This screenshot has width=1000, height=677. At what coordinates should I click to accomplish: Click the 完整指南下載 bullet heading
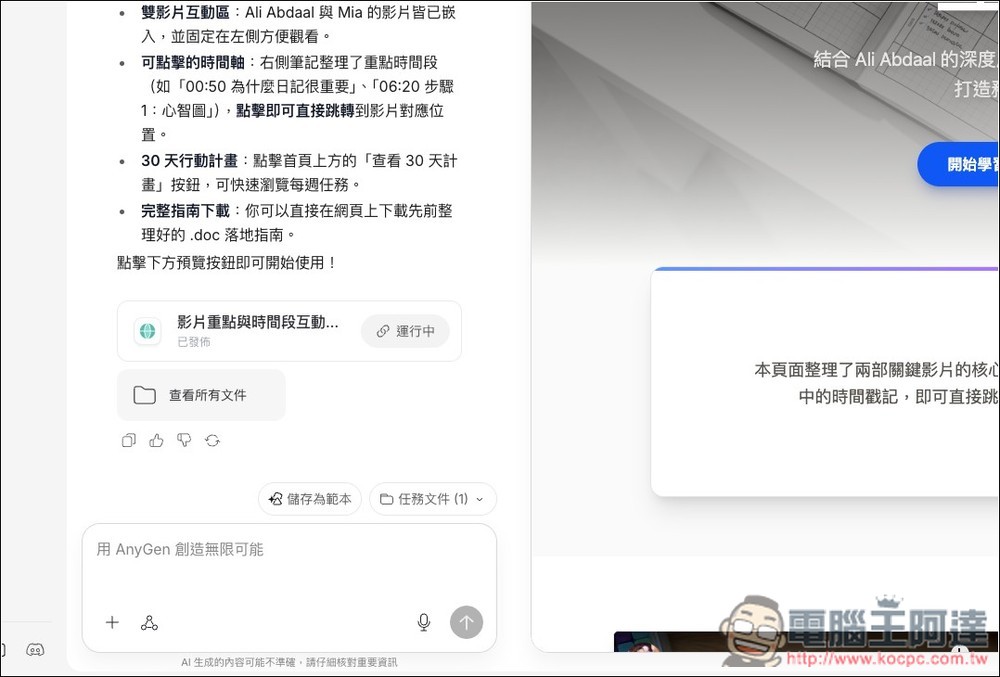(x=185, y=210)
